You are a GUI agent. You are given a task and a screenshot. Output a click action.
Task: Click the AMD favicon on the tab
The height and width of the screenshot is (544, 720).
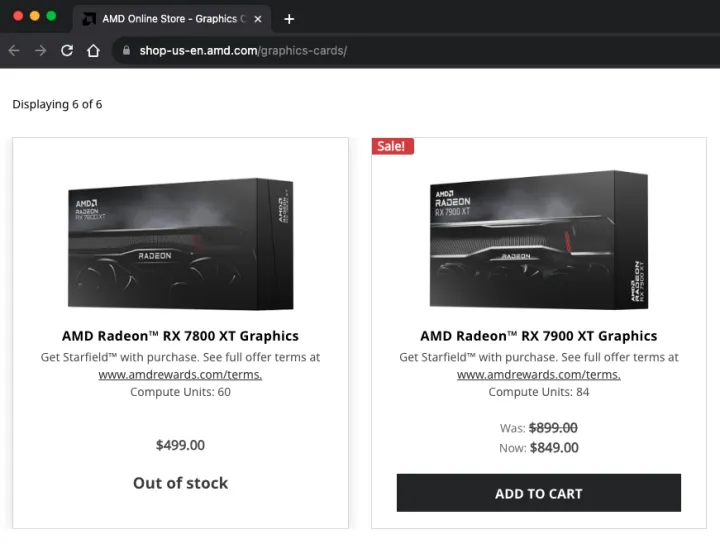tap(89, 19)
